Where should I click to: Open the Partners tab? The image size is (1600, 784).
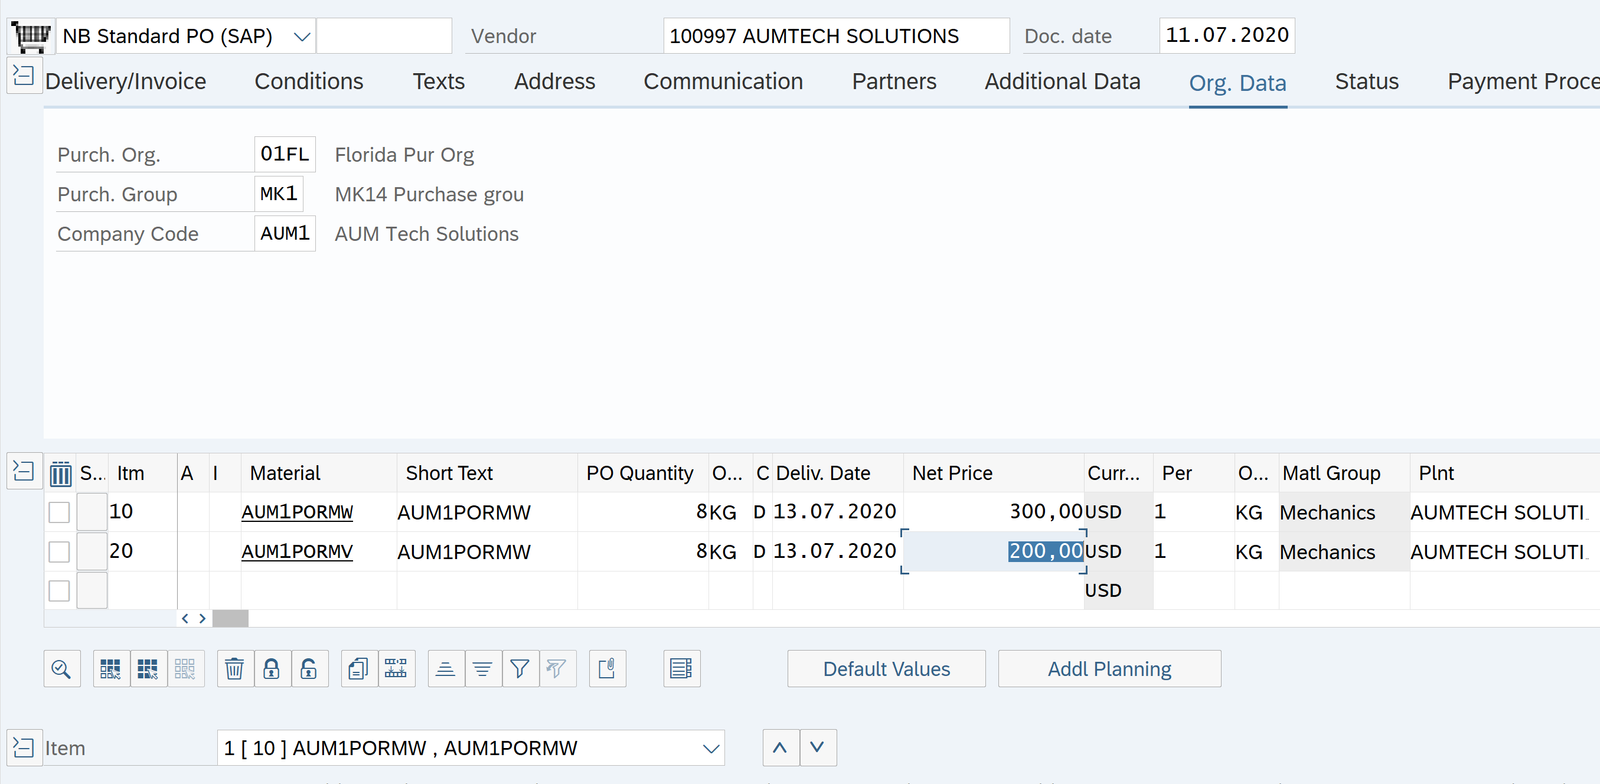point(894,82)
